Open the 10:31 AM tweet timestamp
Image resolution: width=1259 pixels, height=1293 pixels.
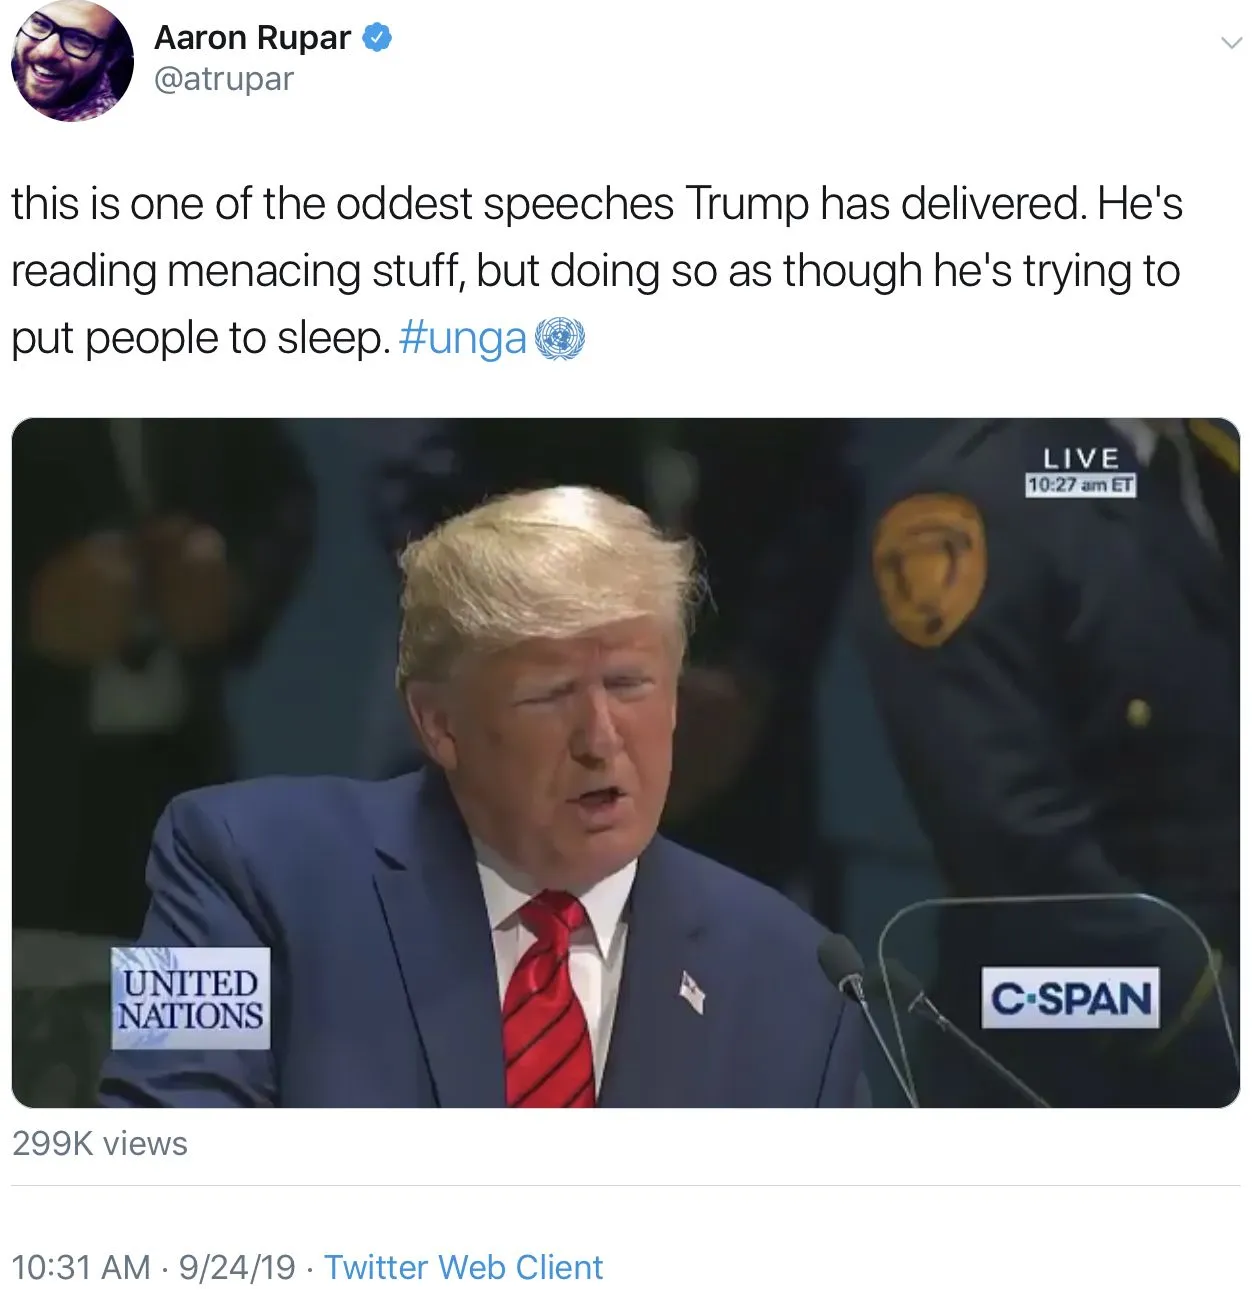click(x=81, y=1267)
